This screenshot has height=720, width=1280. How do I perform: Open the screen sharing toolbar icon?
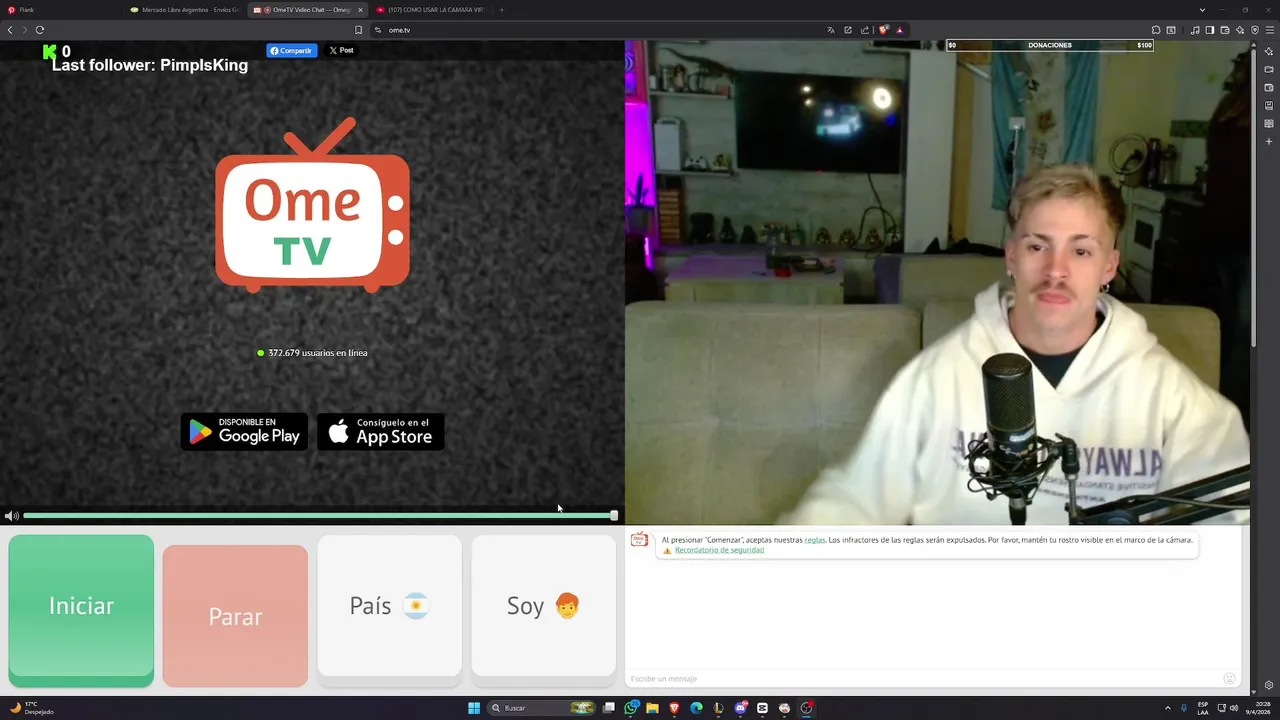tap(1171, 30)
